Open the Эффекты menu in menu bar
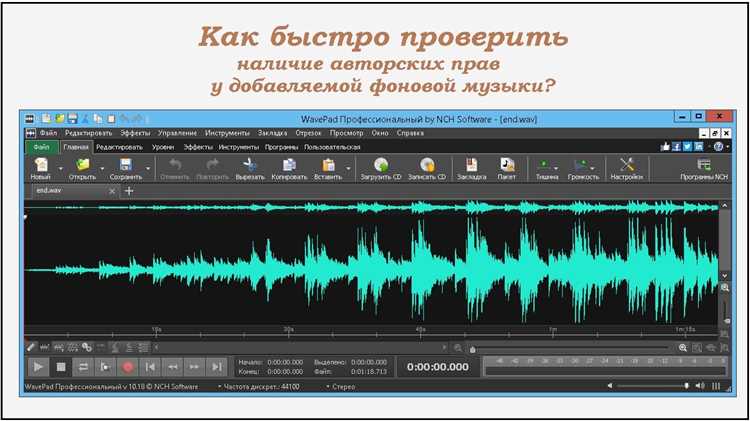Screen dimensions: 750x421 tap(135, 133)
